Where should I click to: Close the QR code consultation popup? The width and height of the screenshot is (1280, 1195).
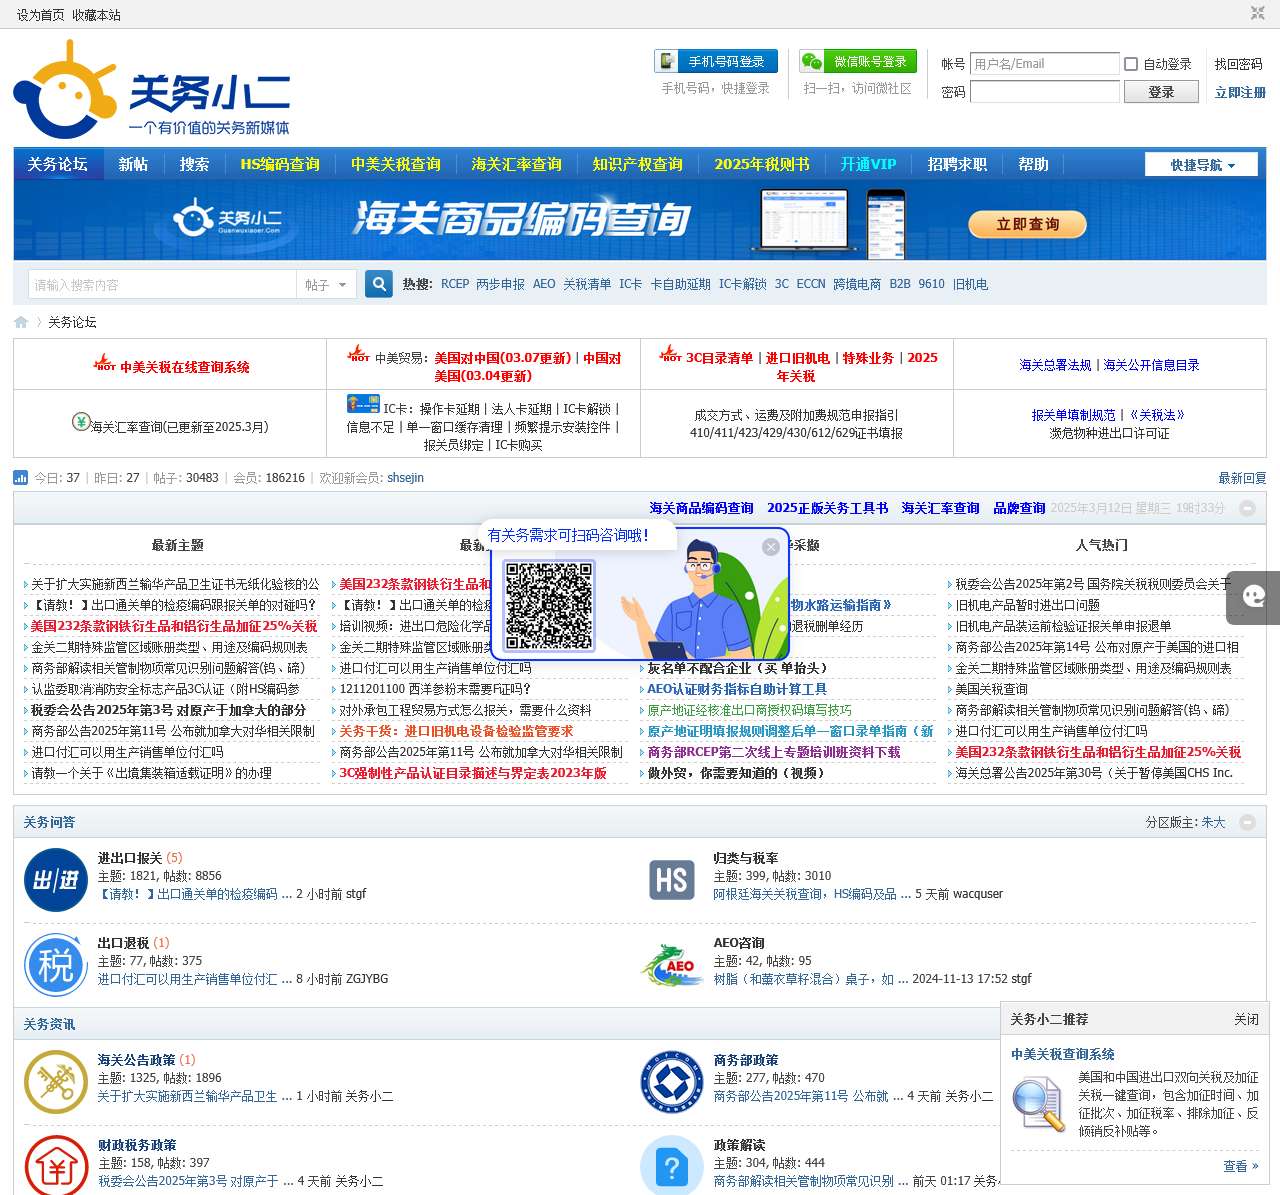click(x=770, y=547)
